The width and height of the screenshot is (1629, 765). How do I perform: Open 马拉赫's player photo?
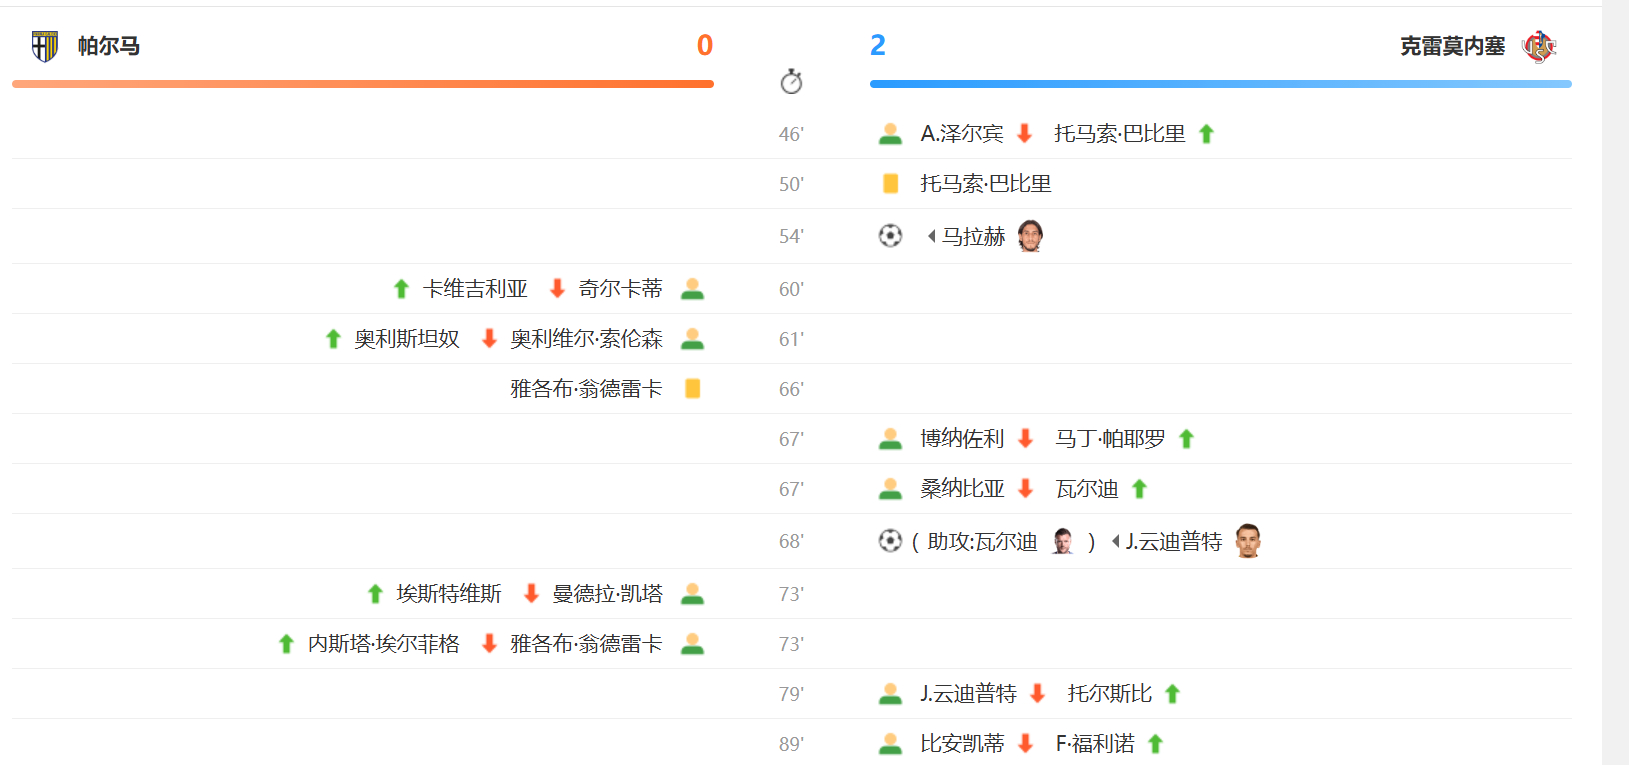[x=1030, y=235]
